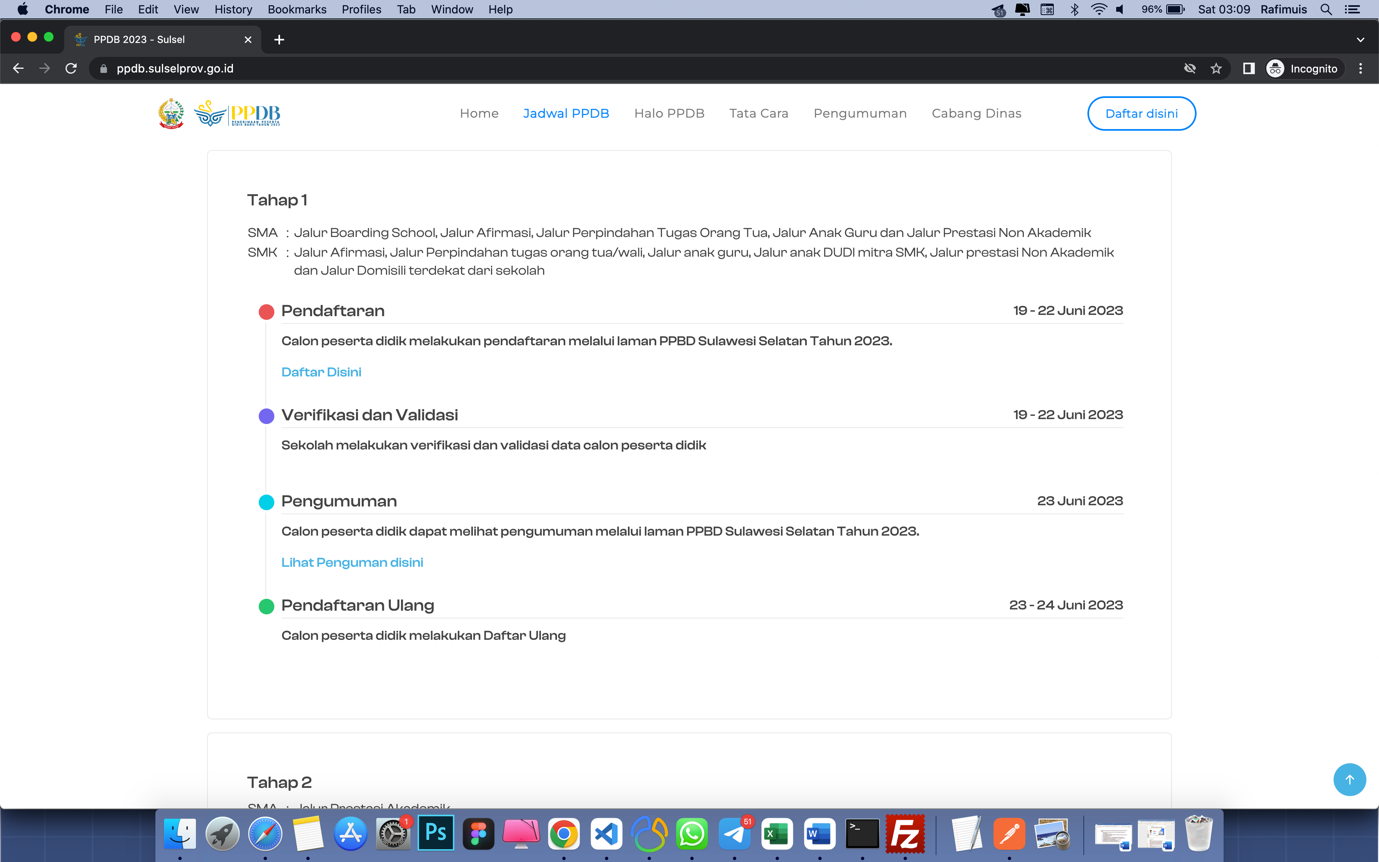Click the red Pendaftaran timeline dot
Screen dimensions: 1379x862
266,312
